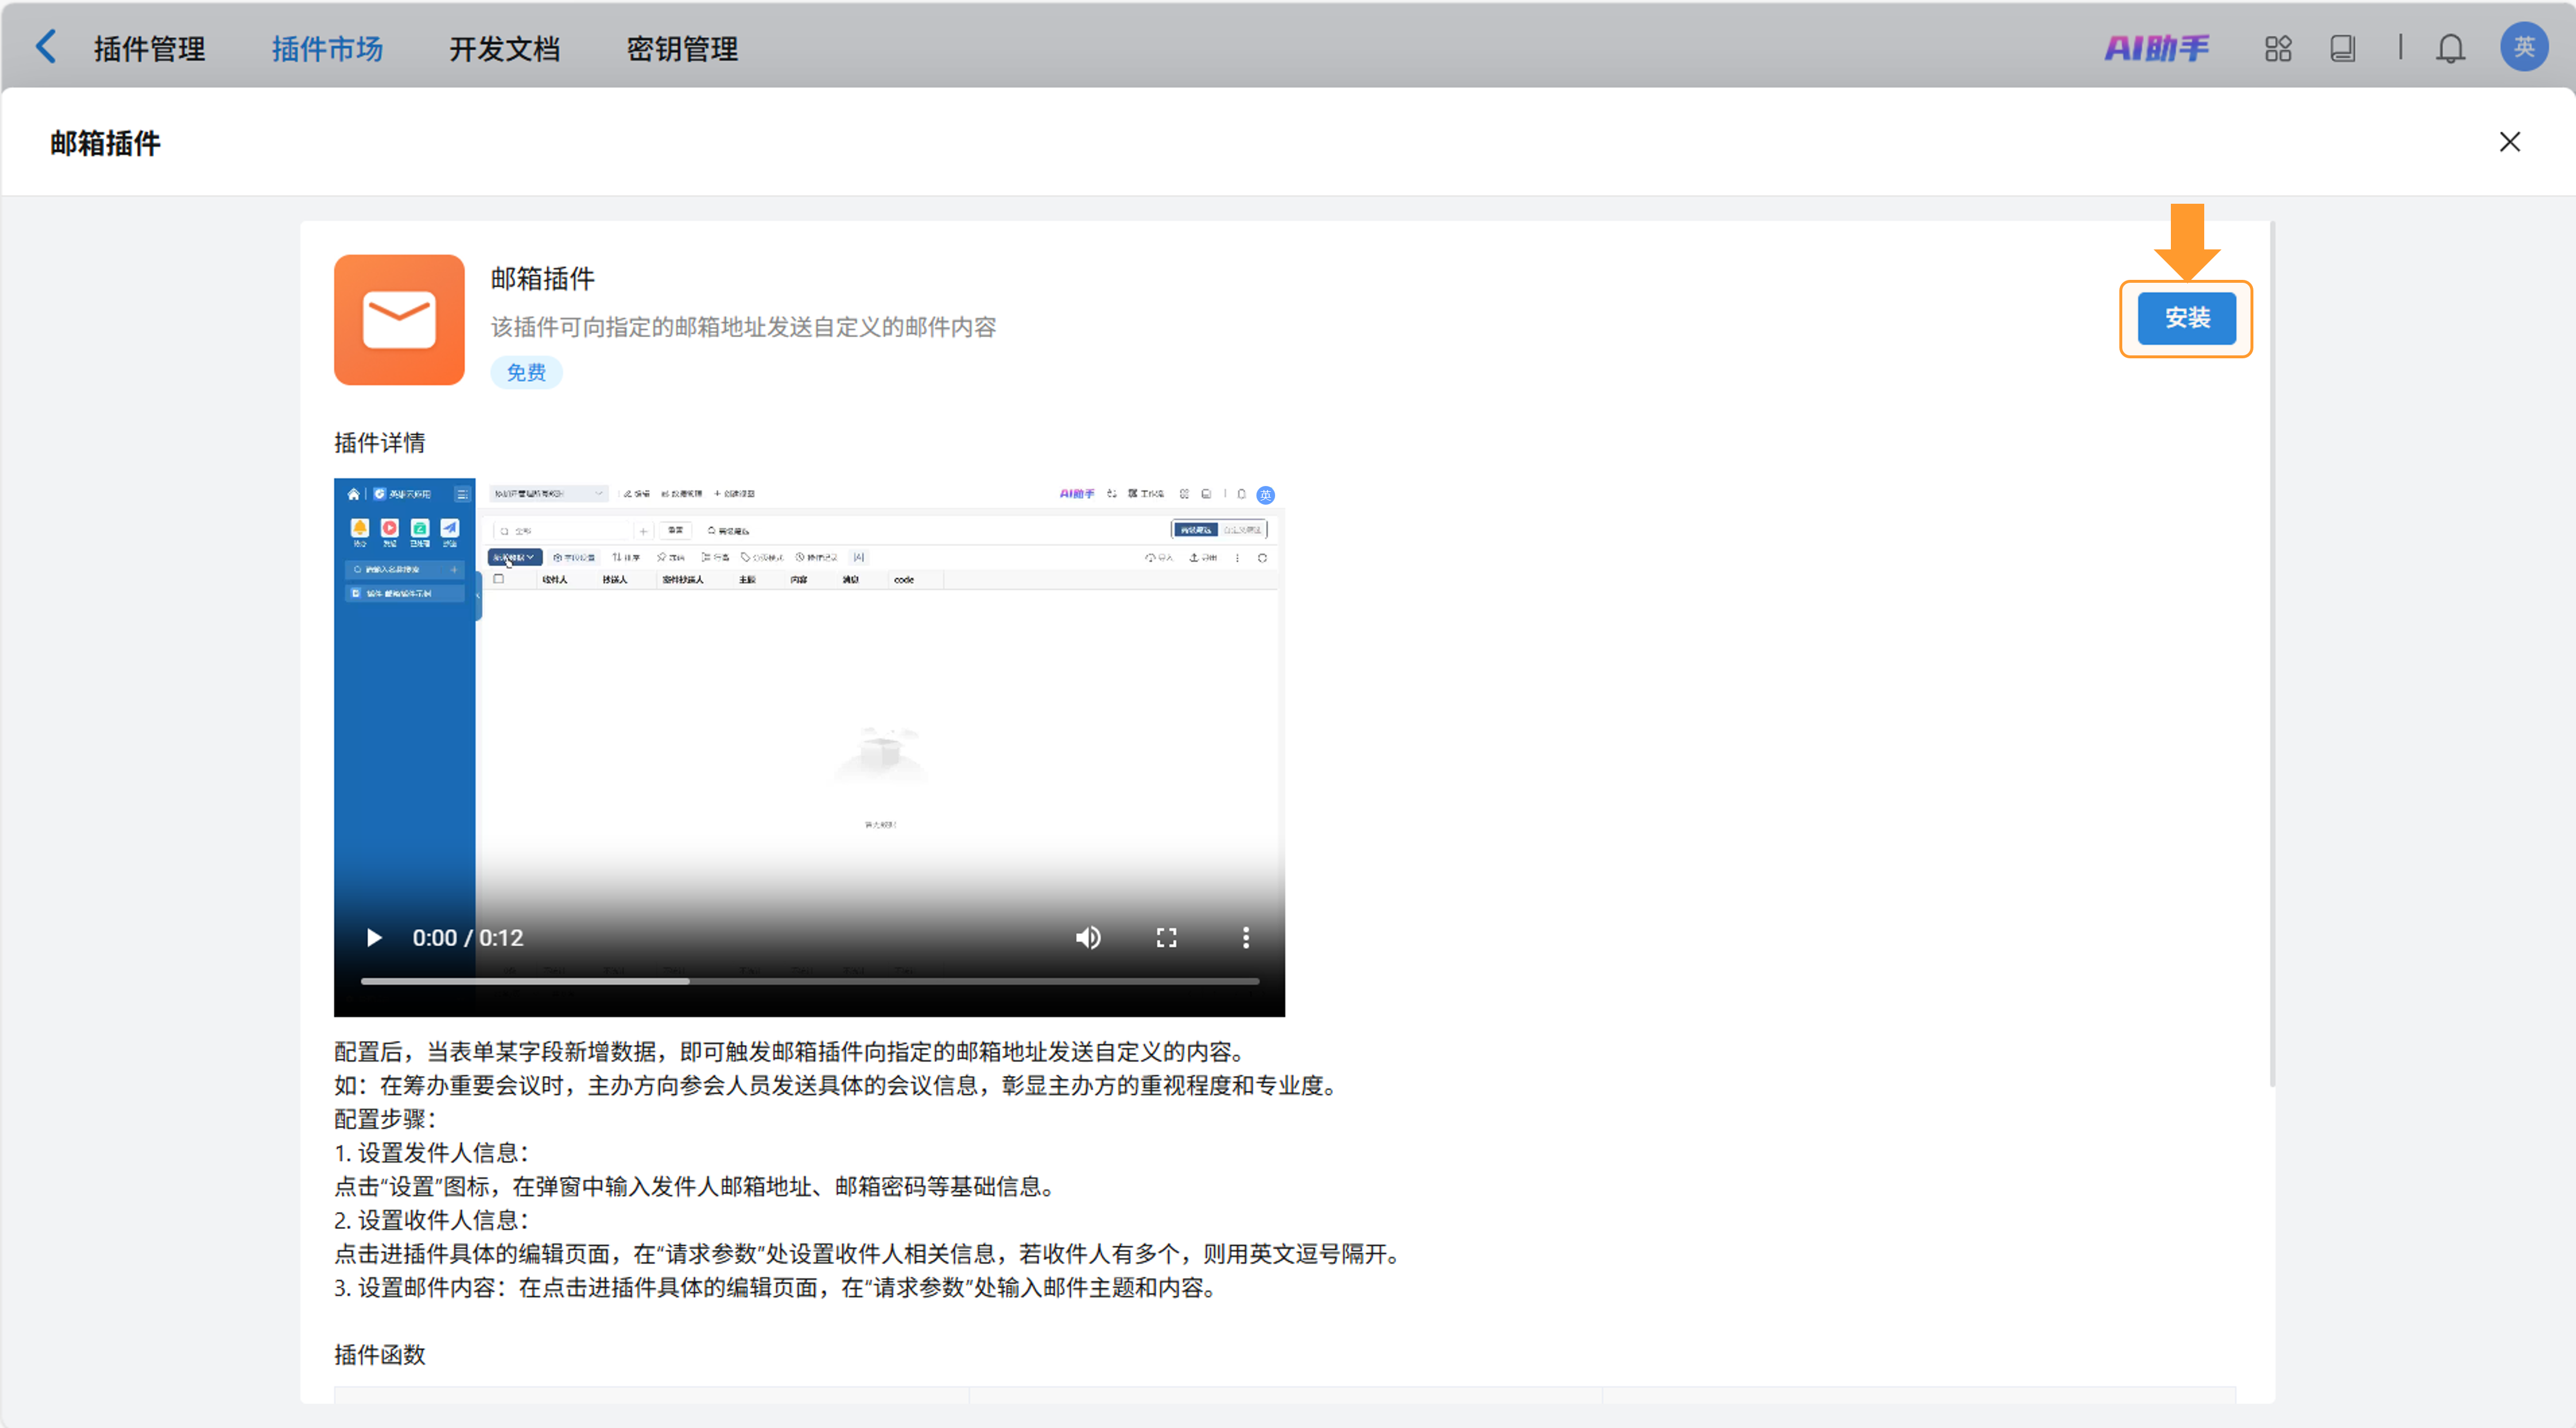This screenshot has height=1428, width=2576.
Task: Open the documentation book icon
Action: coord(2343,48)
